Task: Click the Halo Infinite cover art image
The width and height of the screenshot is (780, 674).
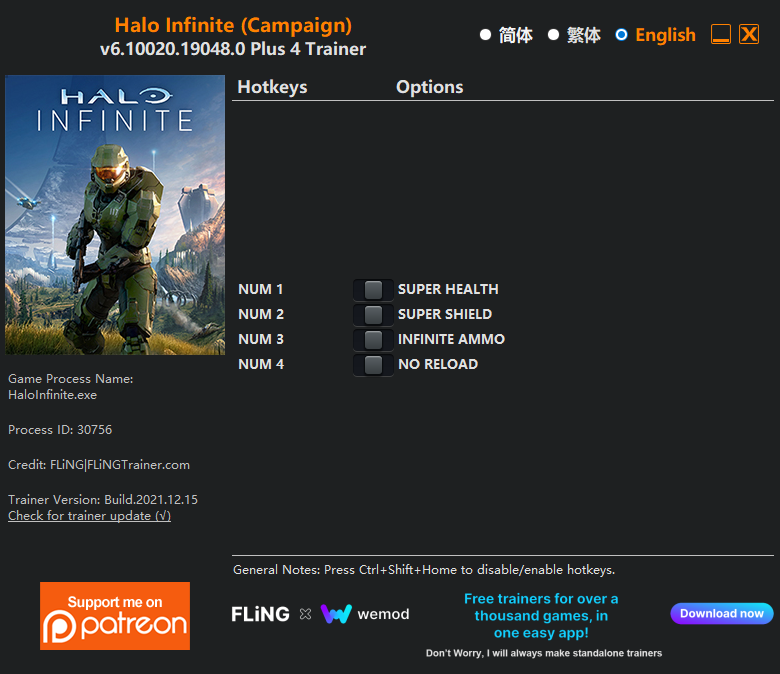Action: (x=115, y=215)
